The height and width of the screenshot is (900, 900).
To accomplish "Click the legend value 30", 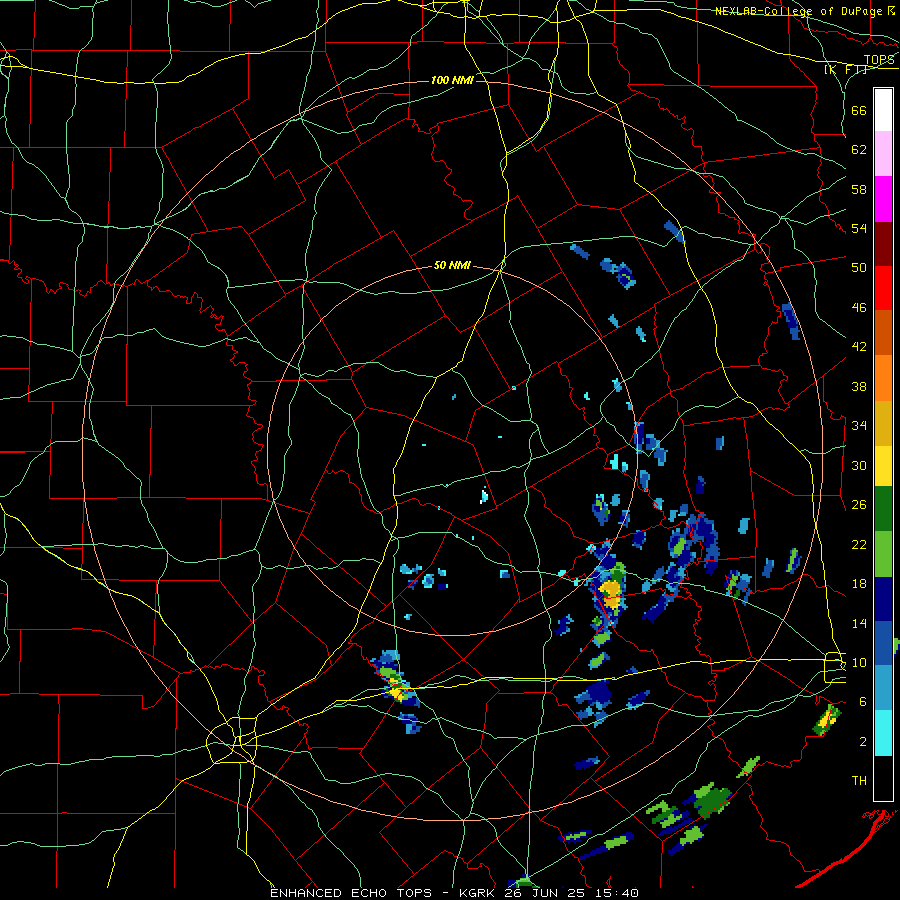I will (859, 465).
